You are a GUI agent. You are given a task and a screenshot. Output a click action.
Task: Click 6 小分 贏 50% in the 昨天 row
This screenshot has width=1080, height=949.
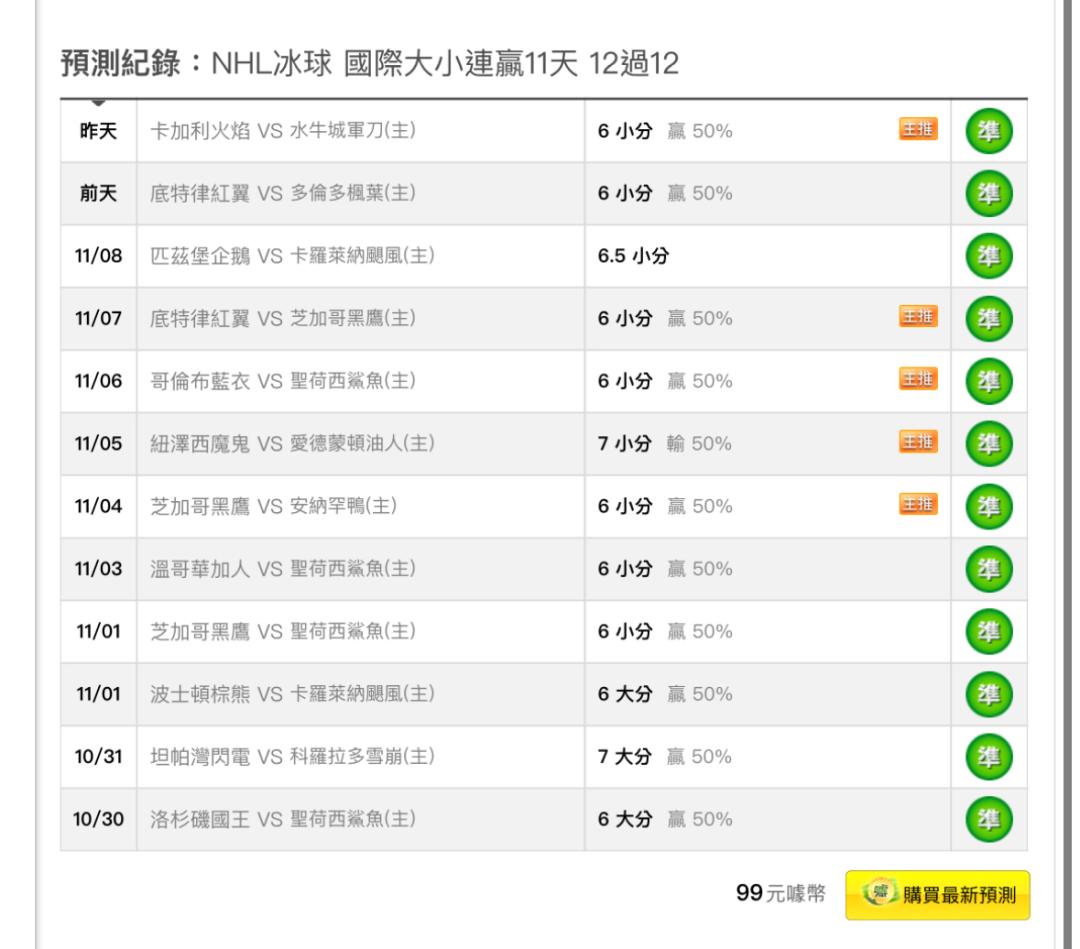(x=665, y=131)
